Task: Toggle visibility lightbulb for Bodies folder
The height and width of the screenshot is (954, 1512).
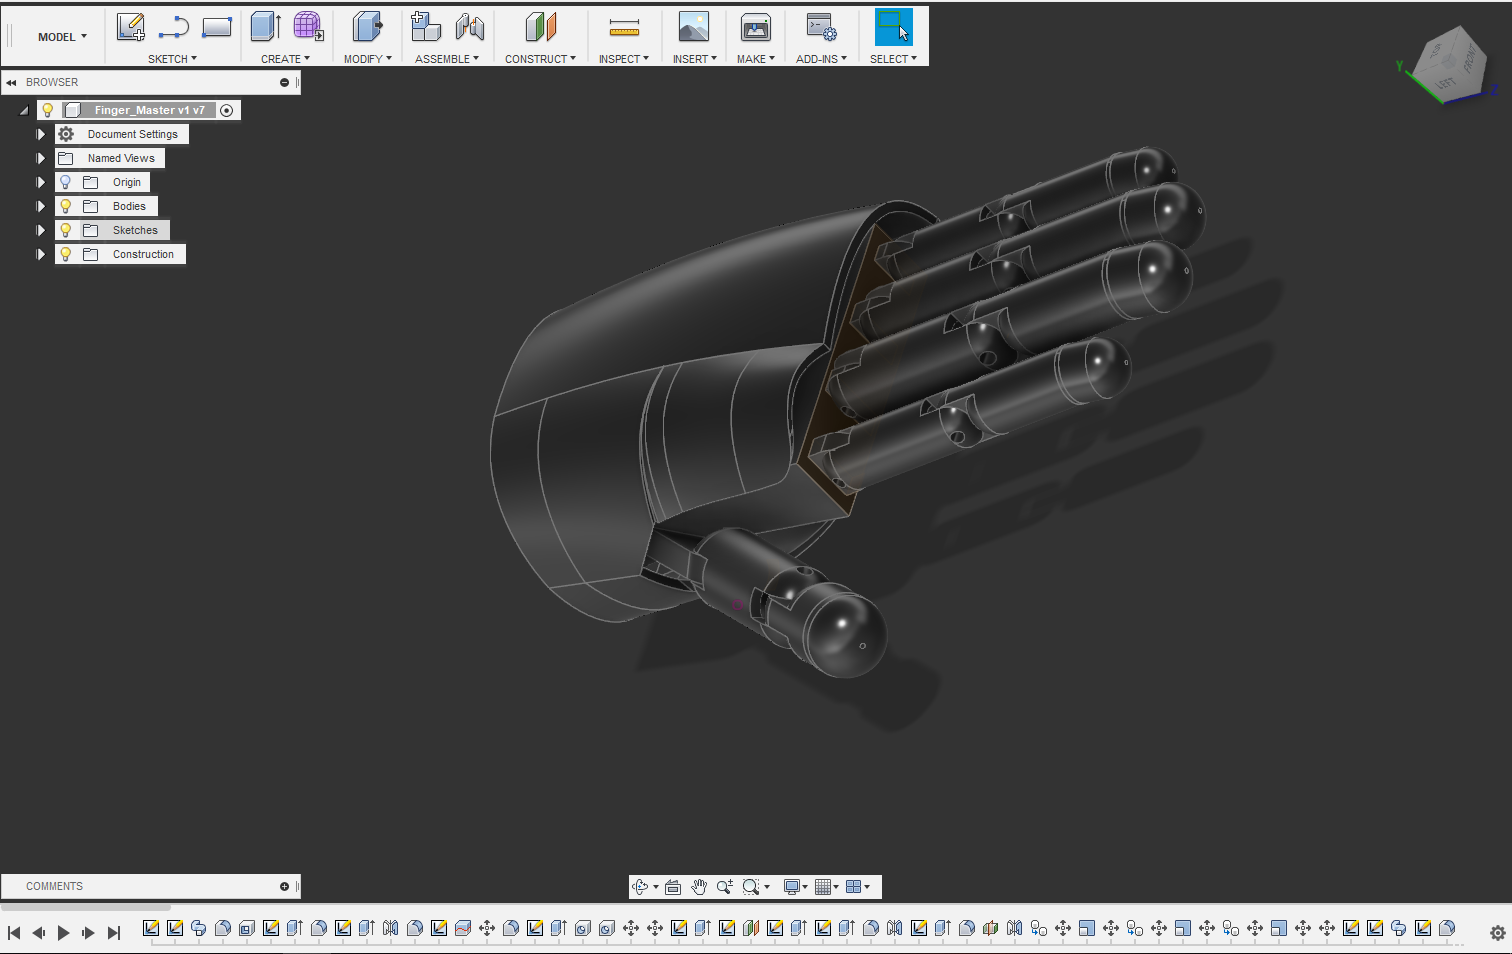Action: pos(66,206)
